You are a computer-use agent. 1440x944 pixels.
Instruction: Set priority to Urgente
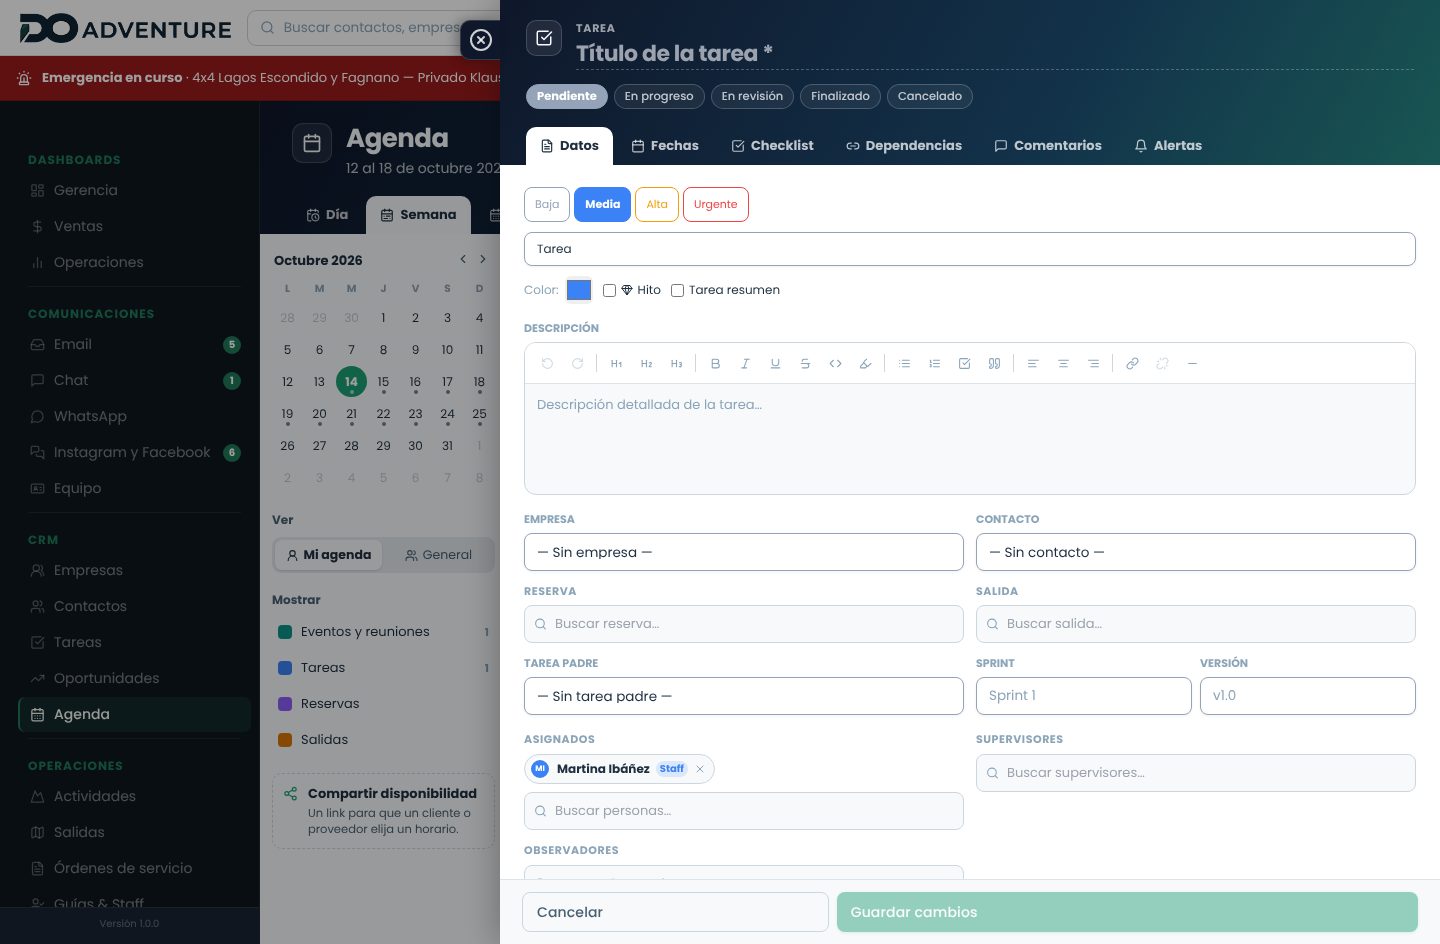click(x=716, y=204)
